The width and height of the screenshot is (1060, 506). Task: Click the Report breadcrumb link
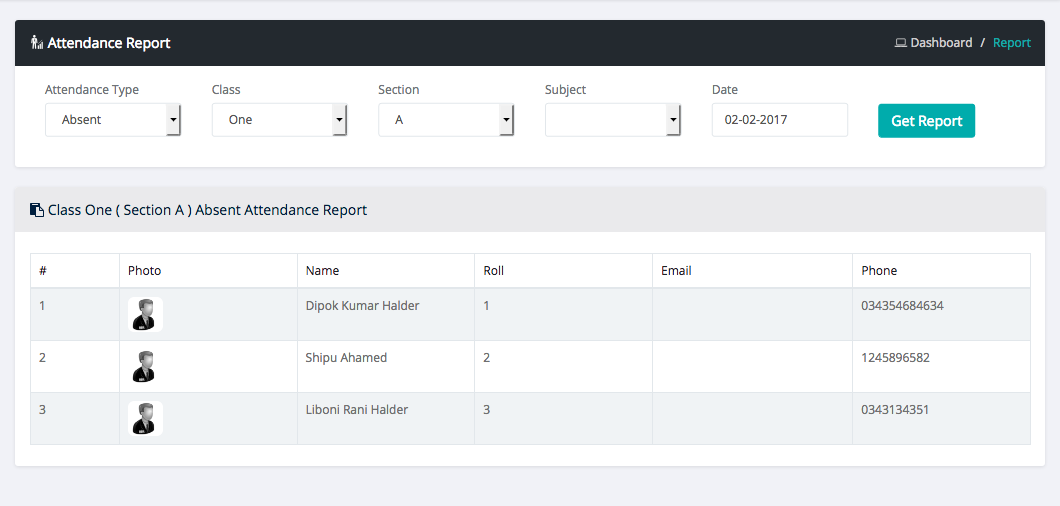click(x=1011, y=43)
